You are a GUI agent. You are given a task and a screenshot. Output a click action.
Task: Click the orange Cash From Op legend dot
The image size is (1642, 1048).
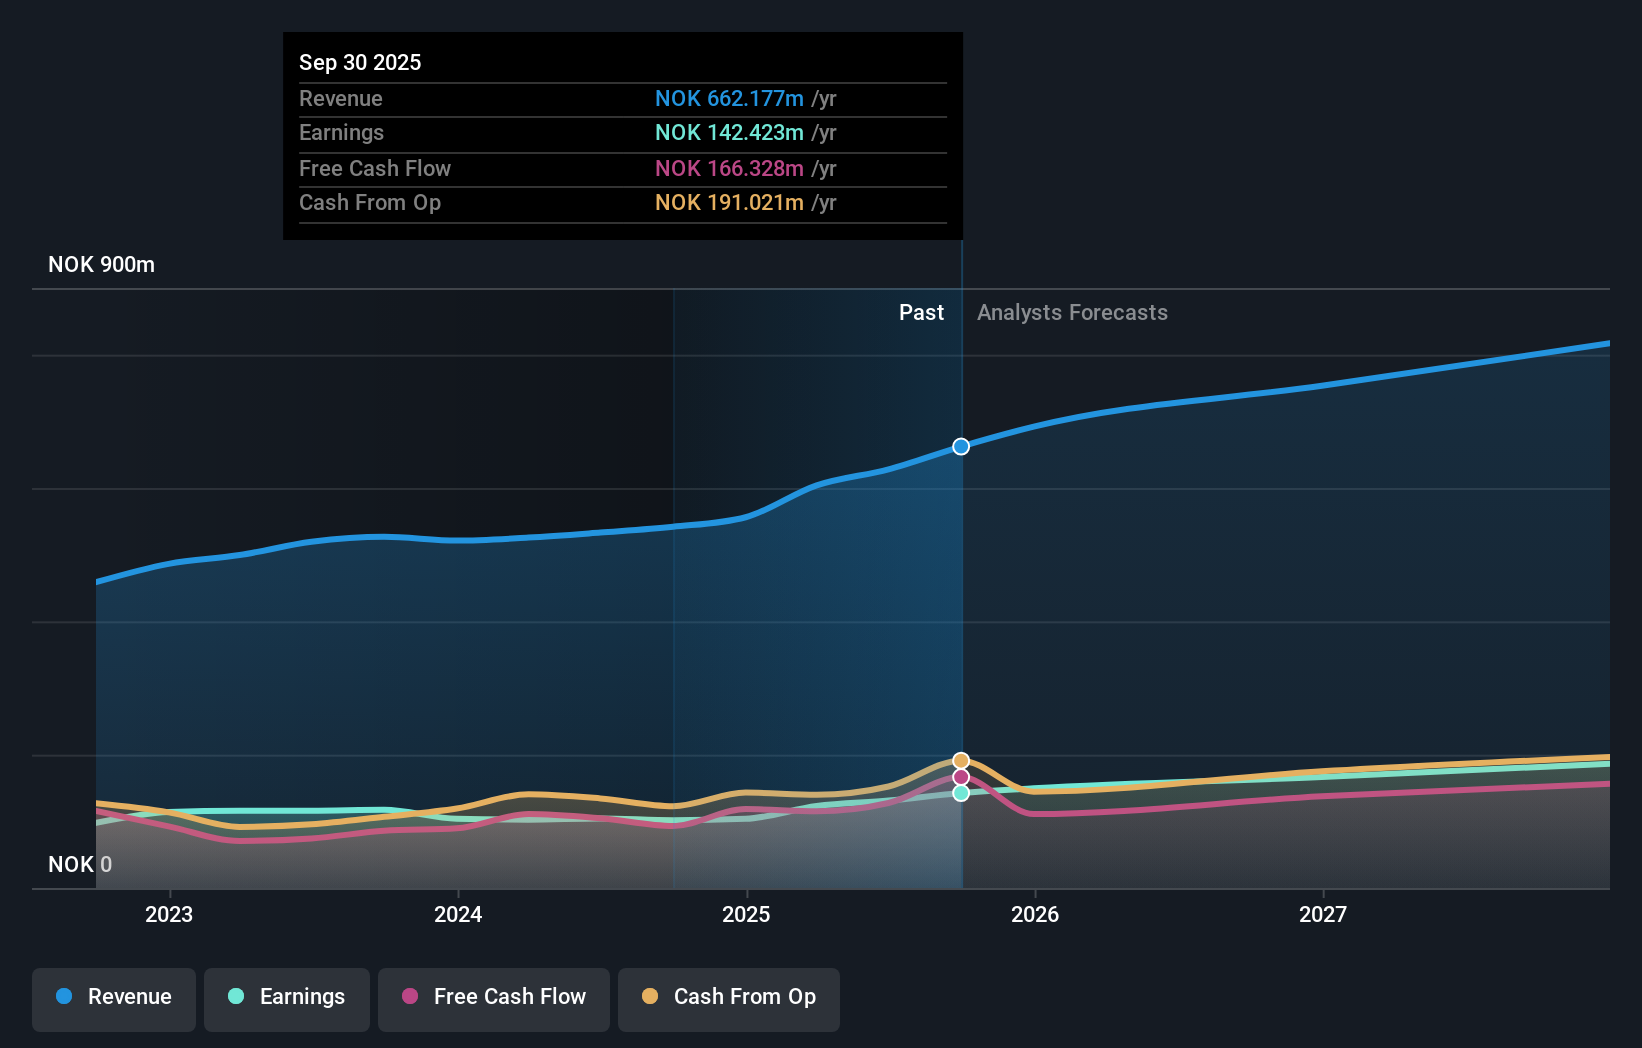650,997
